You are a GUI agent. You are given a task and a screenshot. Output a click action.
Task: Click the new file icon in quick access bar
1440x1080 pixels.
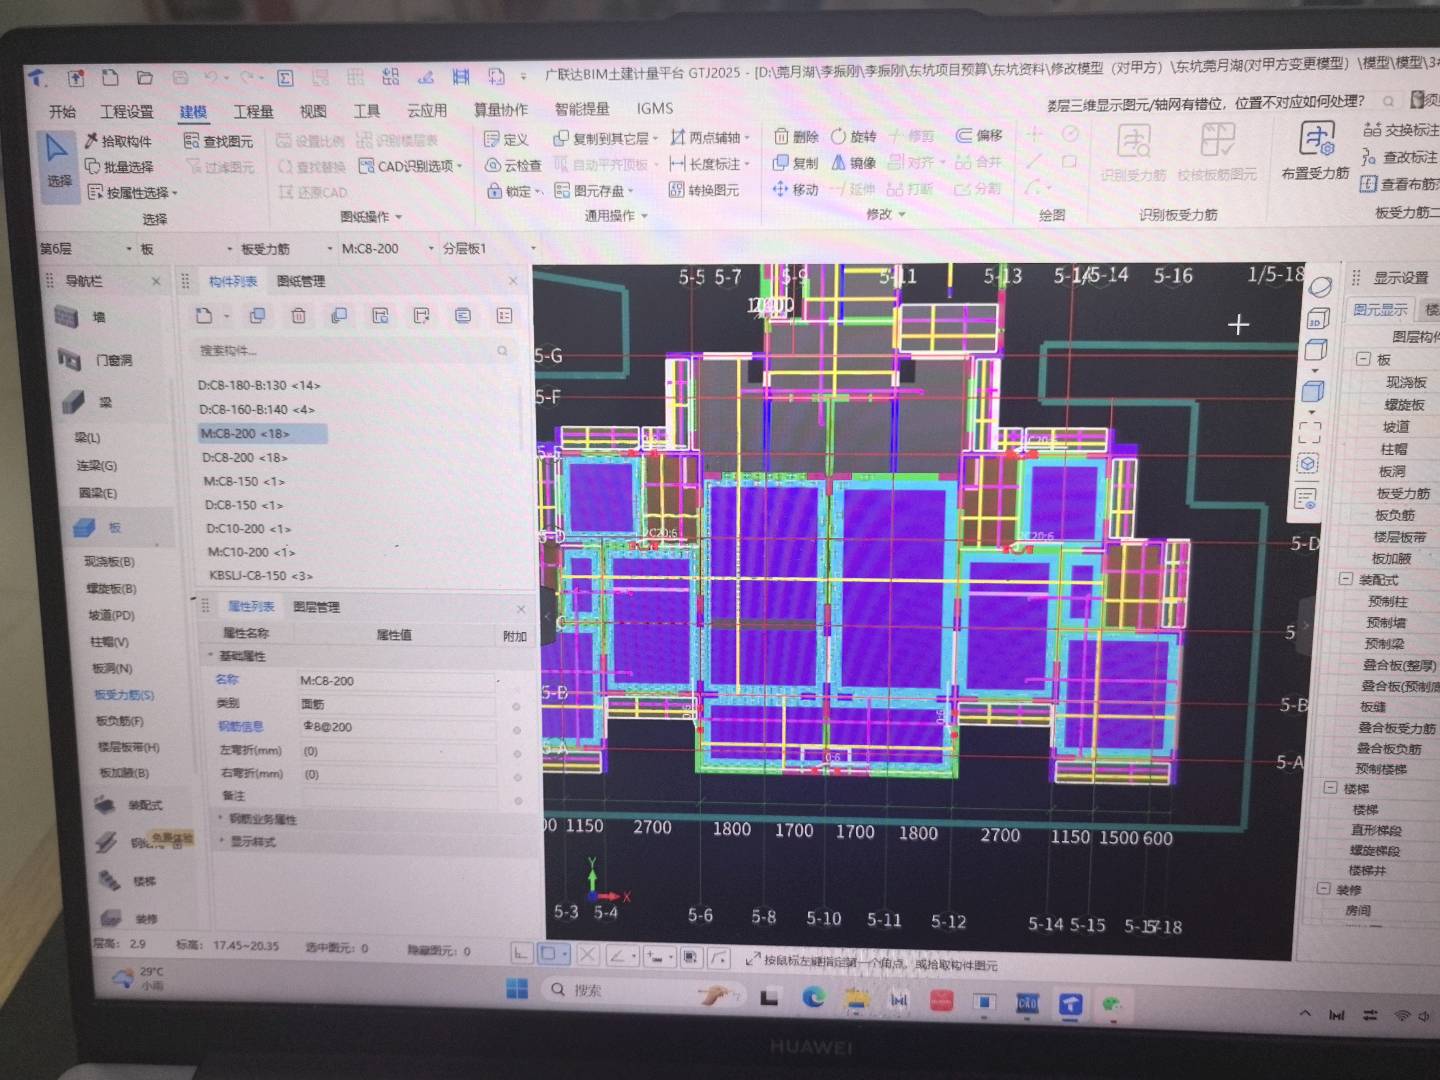(x=110, y=78)
